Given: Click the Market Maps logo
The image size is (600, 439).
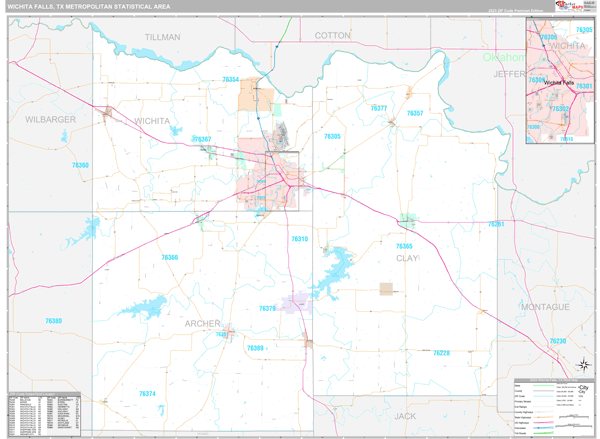Looking at the screenshot, I should [x=545, y=7].
